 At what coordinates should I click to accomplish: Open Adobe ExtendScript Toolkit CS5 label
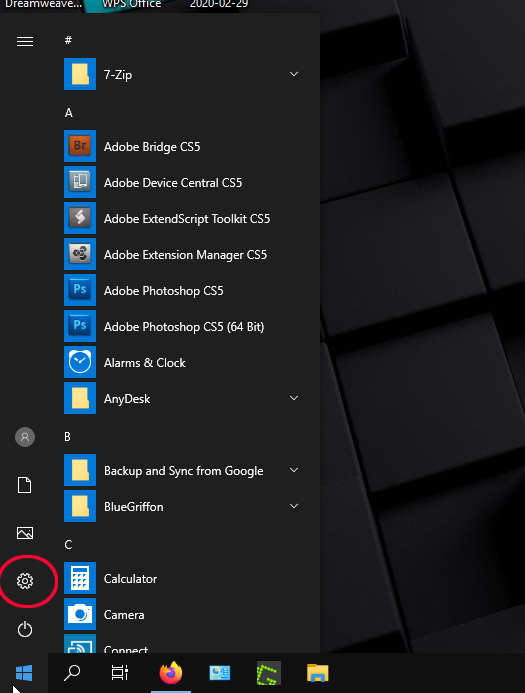(187, 219)
